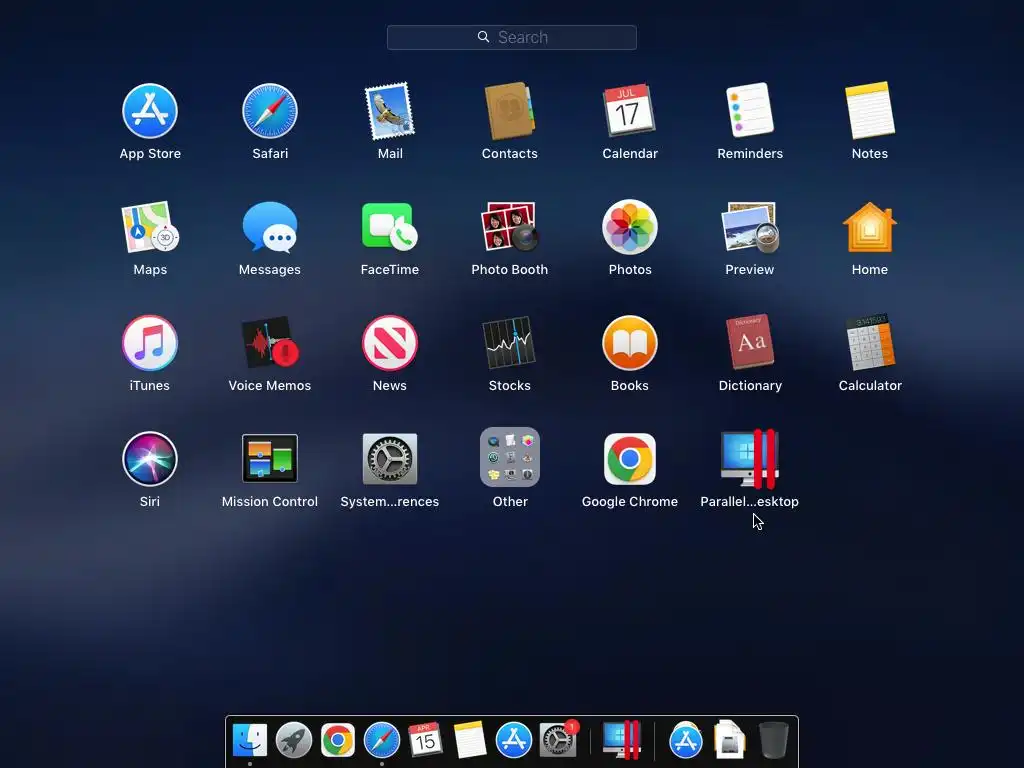The image size is (1024, 768).
Task: Open FaceTime
Action: coord(390,227)
